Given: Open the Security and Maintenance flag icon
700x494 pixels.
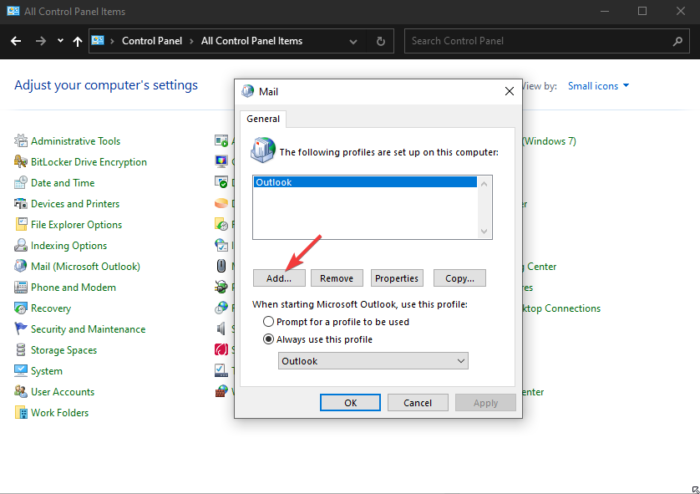Looking at the screenshot, I should pyautogui.click(x=21, y=329).
